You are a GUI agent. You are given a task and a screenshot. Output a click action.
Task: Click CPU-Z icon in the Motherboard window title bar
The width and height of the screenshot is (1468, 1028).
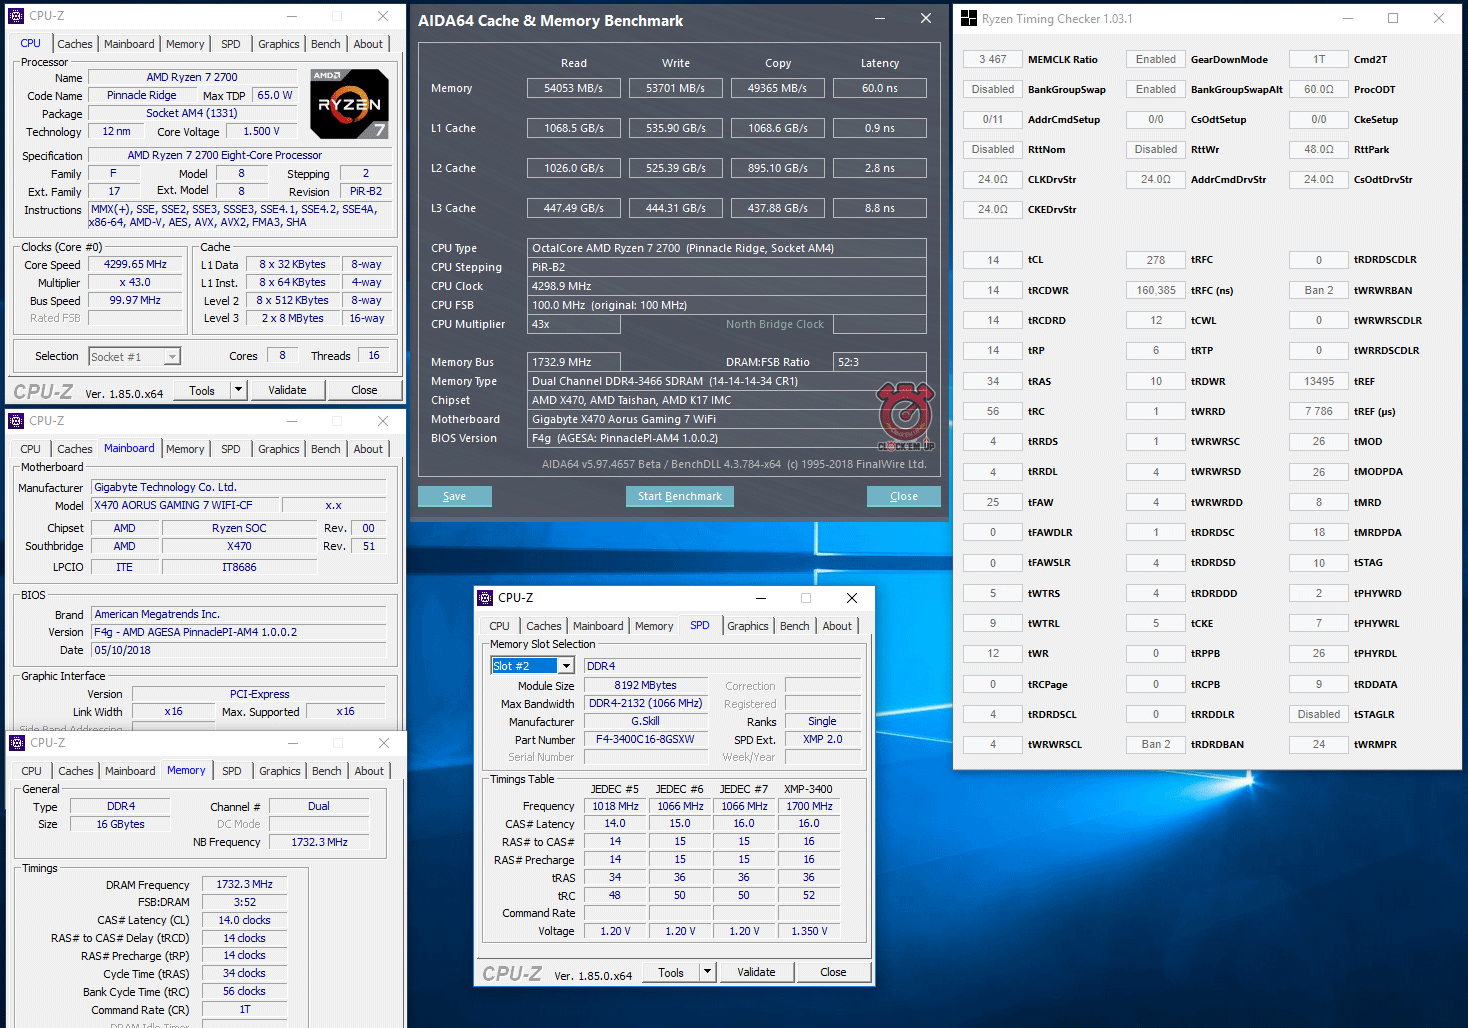pos(16,421)
